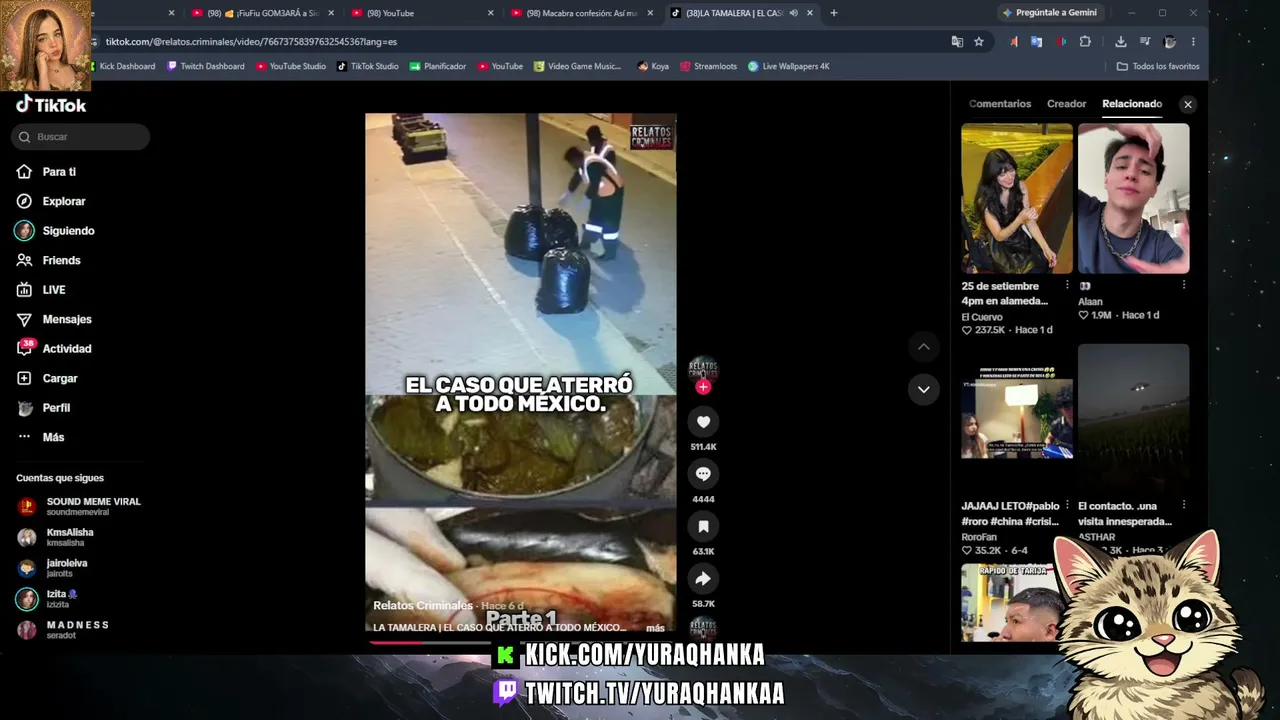Open options for the El contacto video
This screenshot has height=720, width=1280.
click(1184, 505)
